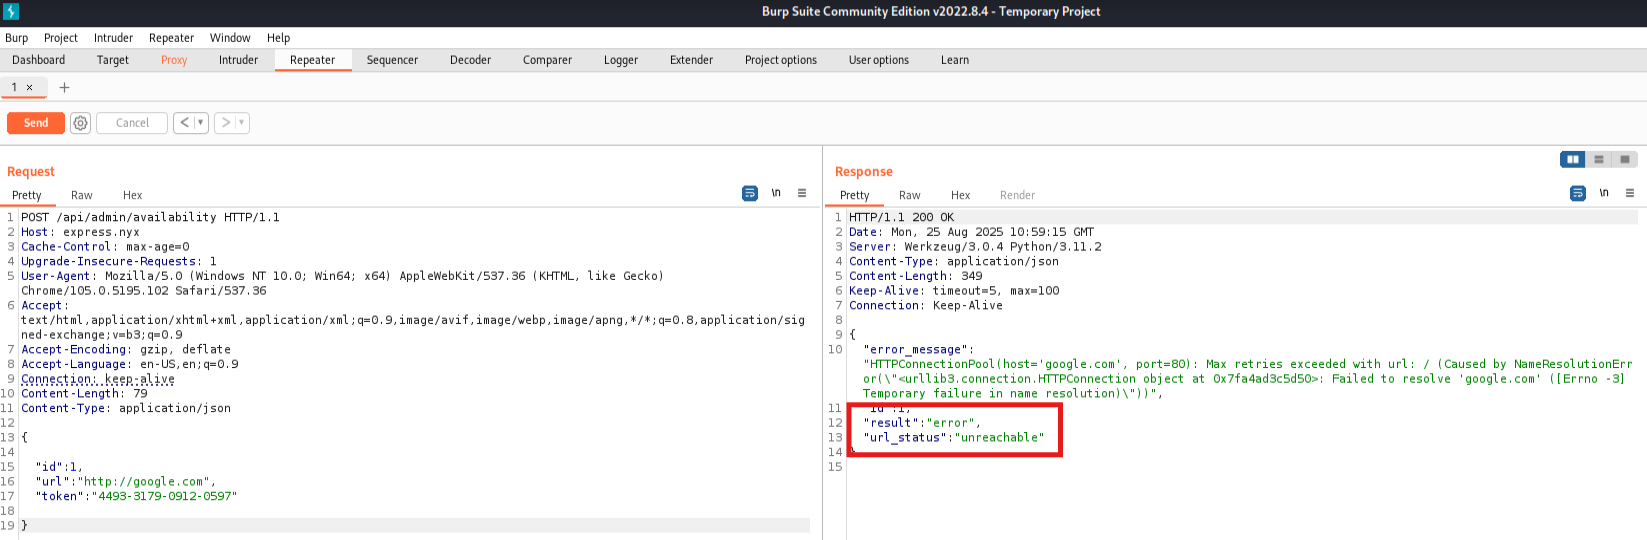Viewport: 1647px width, 540px height.
Task: Toggle word wrap in the Request pane
Action: pyautogui.click(x=750, y=193)
